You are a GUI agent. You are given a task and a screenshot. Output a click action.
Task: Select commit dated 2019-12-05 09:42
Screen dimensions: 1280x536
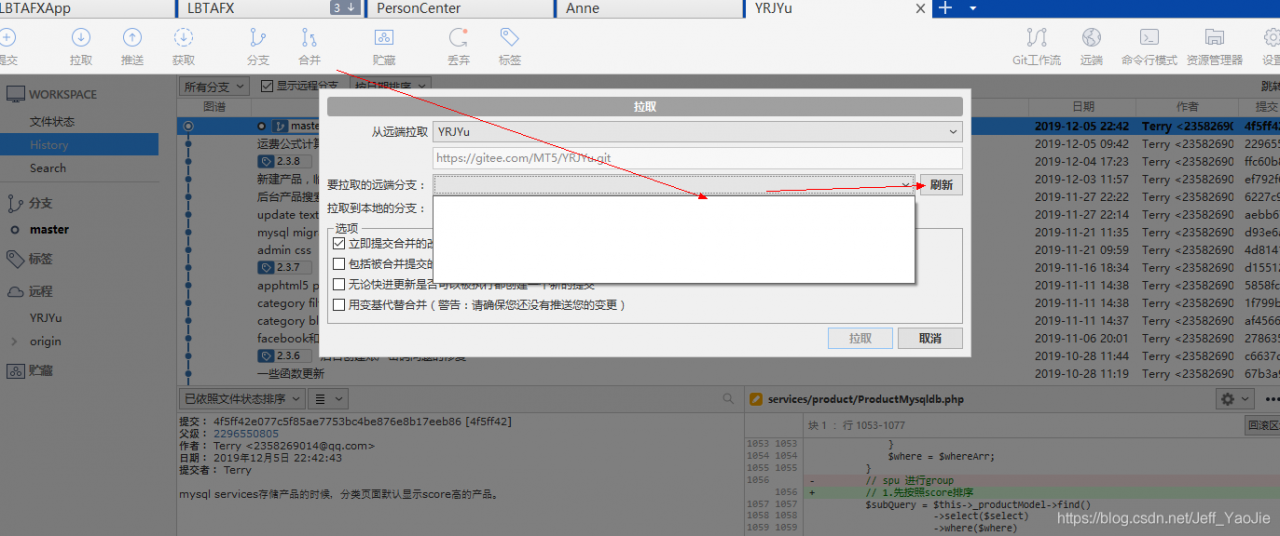click(1081, 144)
